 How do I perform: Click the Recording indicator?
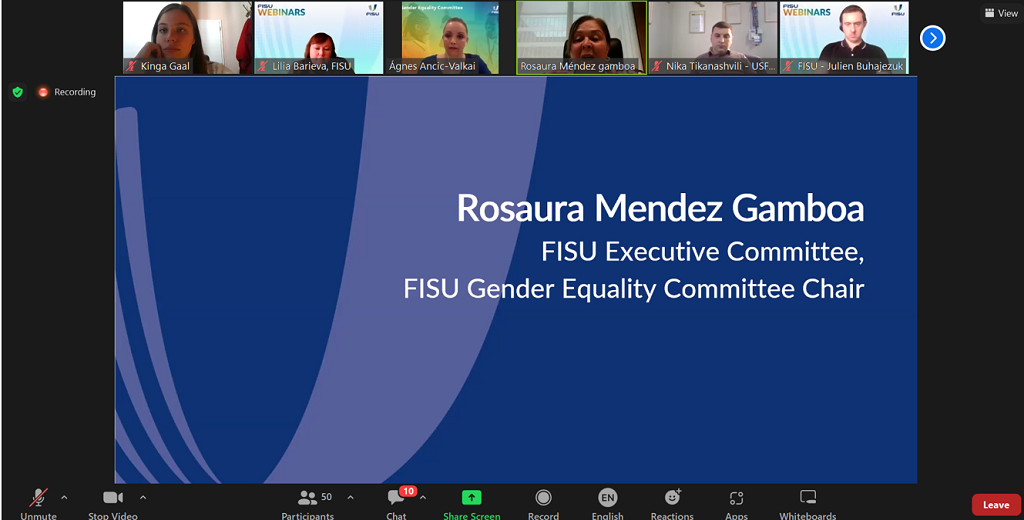click(67, 92)
